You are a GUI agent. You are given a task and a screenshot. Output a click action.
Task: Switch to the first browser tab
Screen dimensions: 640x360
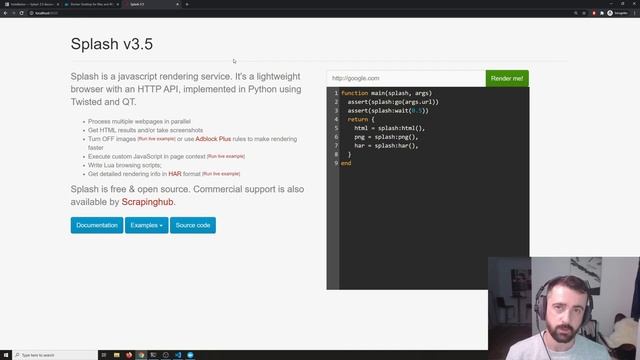(32, 4)
